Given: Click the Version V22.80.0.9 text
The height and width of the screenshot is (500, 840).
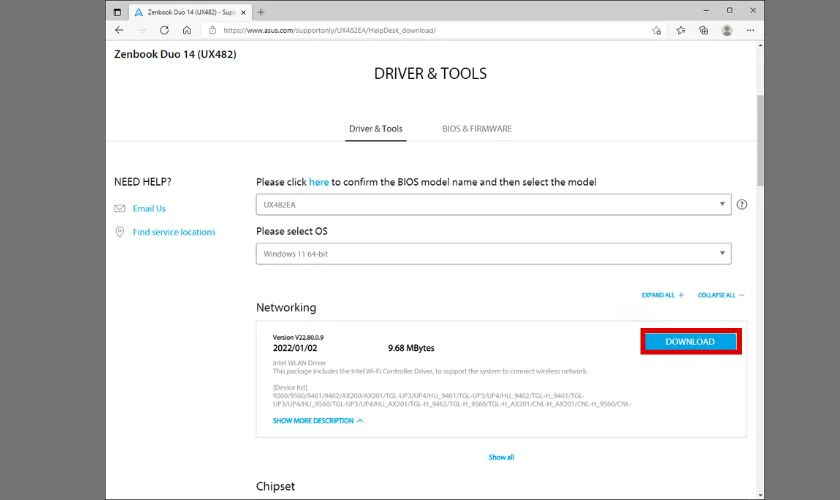Looking at the screenshot, I should coord(298,338).
